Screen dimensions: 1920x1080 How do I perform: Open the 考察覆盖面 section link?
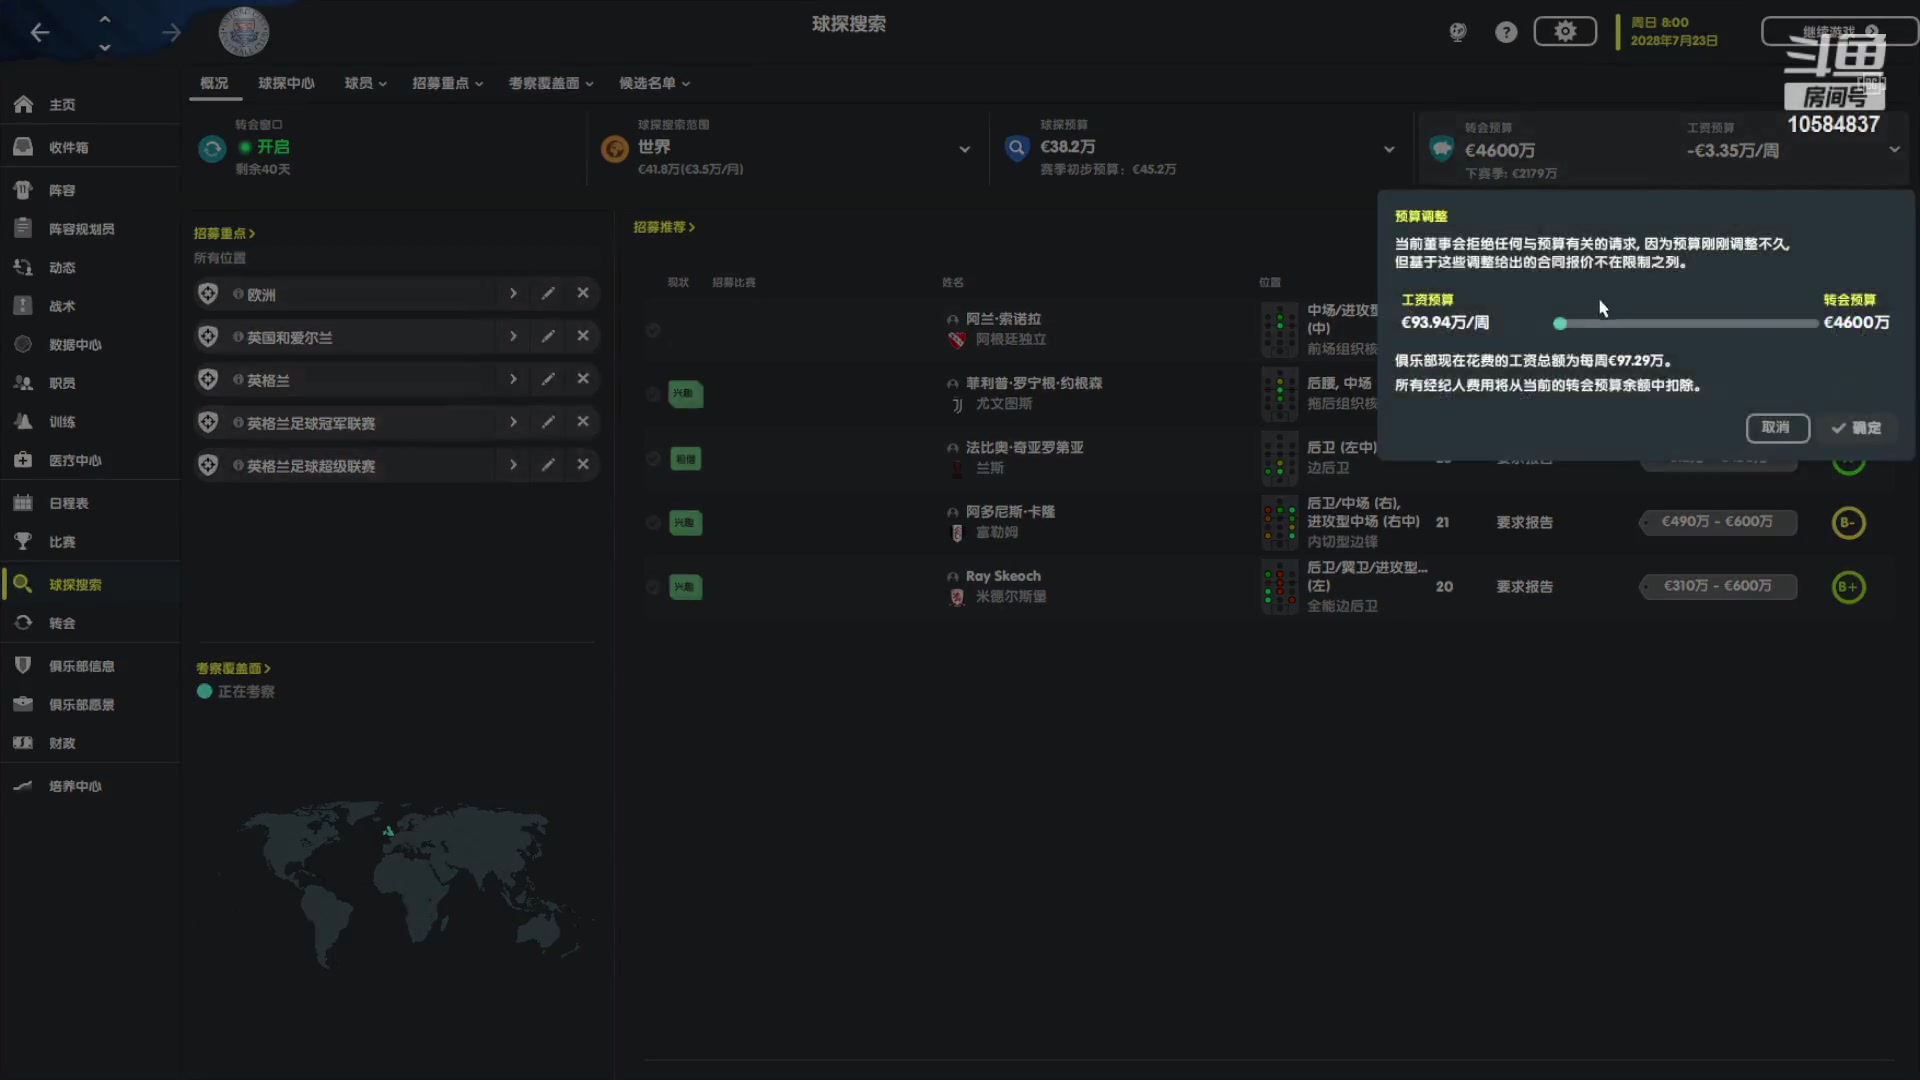pyautogui.click(x=233, y=668)
